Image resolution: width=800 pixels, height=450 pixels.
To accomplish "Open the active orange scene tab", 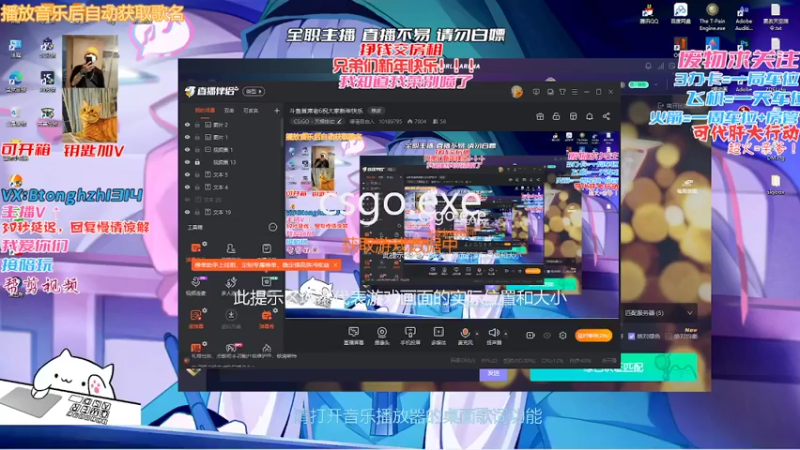I will [x=205, y=110].
